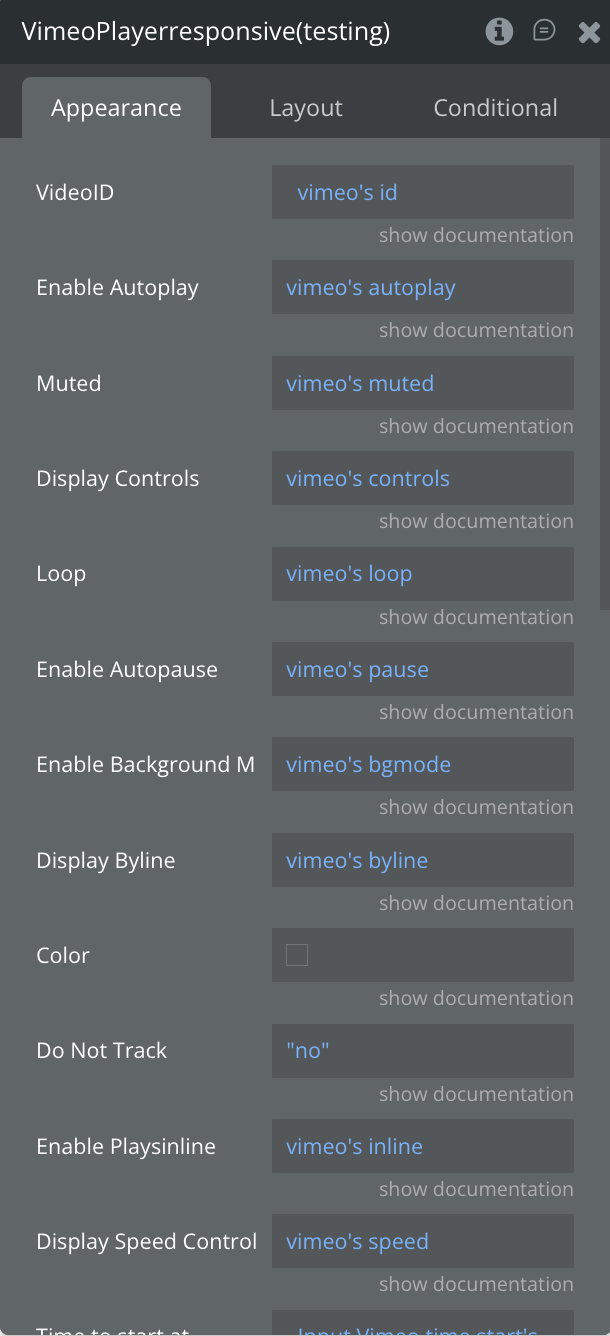This screenshot has width=610, height=1336.
Task: Open the Layout tab
Action: (306, 108)
